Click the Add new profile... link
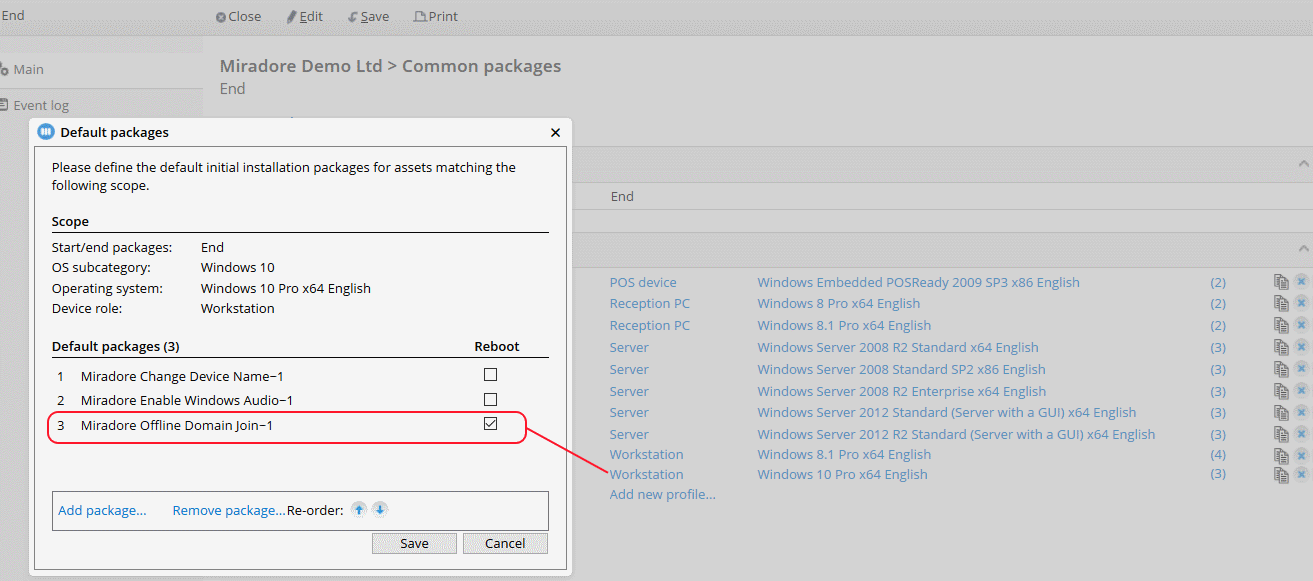The height and width of the screenshot is (581, 1313). [x=663, y=494]
